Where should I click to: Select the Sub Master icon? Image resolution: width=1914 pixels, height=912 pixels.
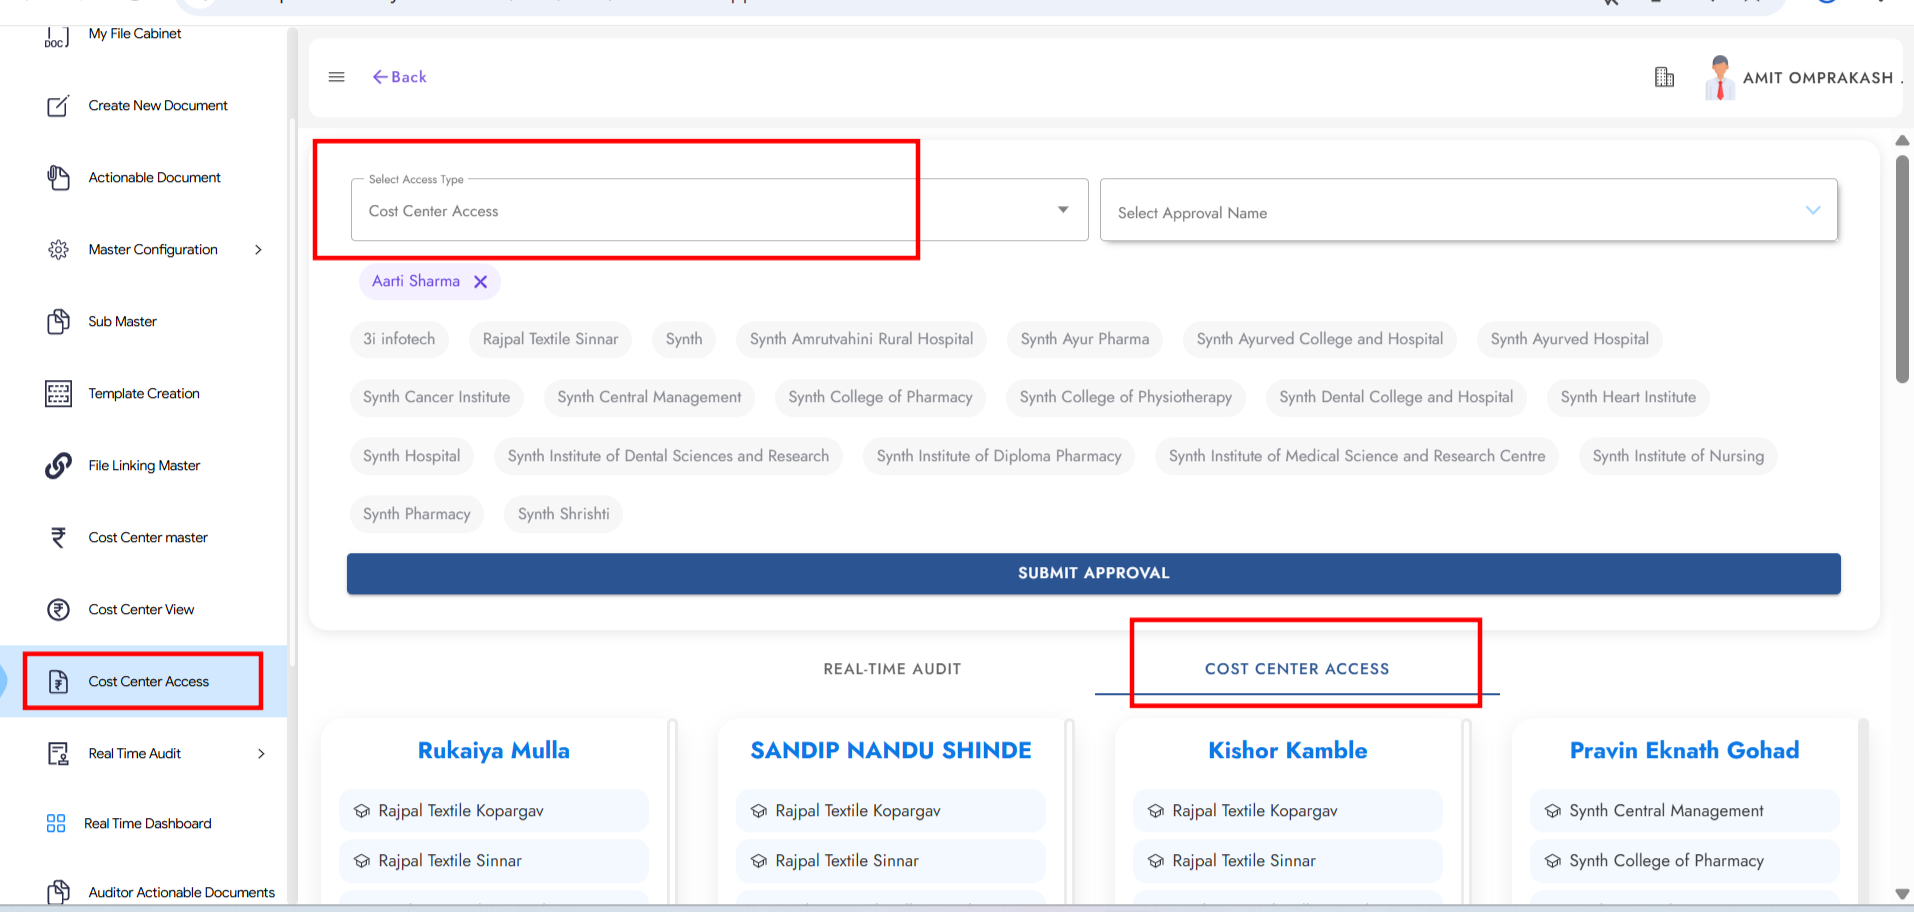click(x=58, y=321)
